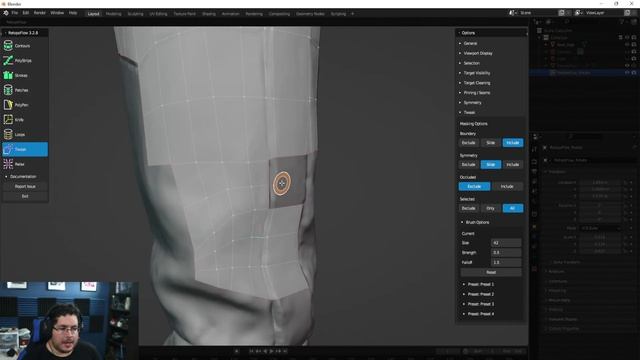Switch to the Geometry Nodes workspace tab
Screen dimensions: 640x360
(x=311, y=14)
